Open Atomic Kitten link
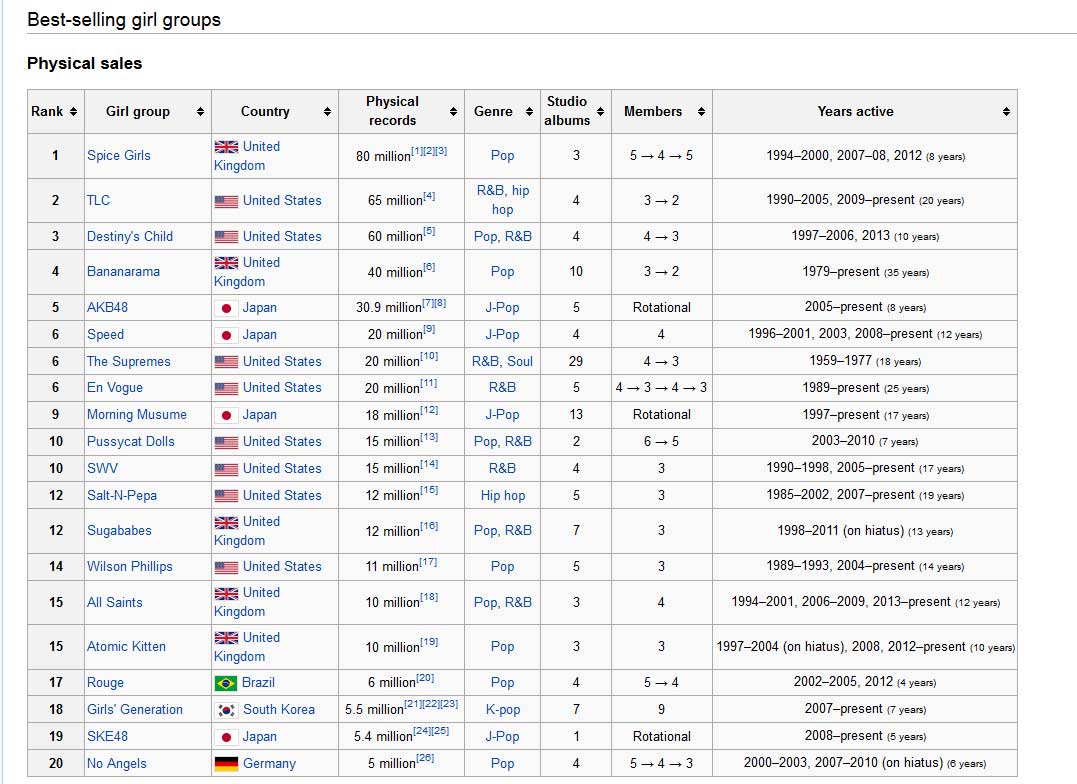 (126, 647)
